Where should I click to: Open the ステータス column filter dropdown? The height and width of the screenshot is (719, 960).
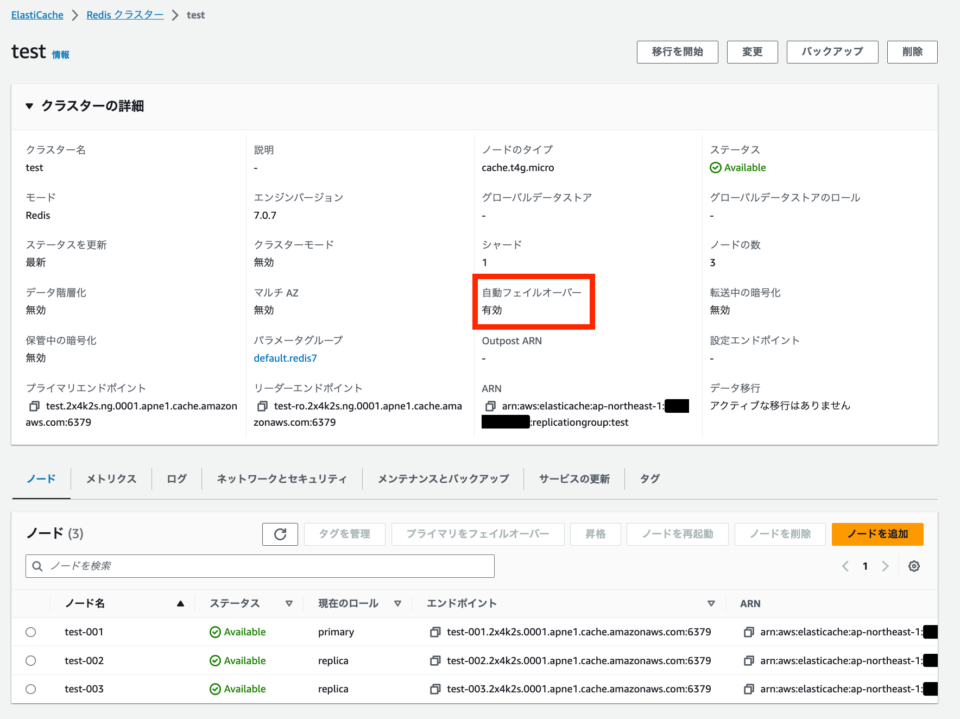tap(290, 603)
